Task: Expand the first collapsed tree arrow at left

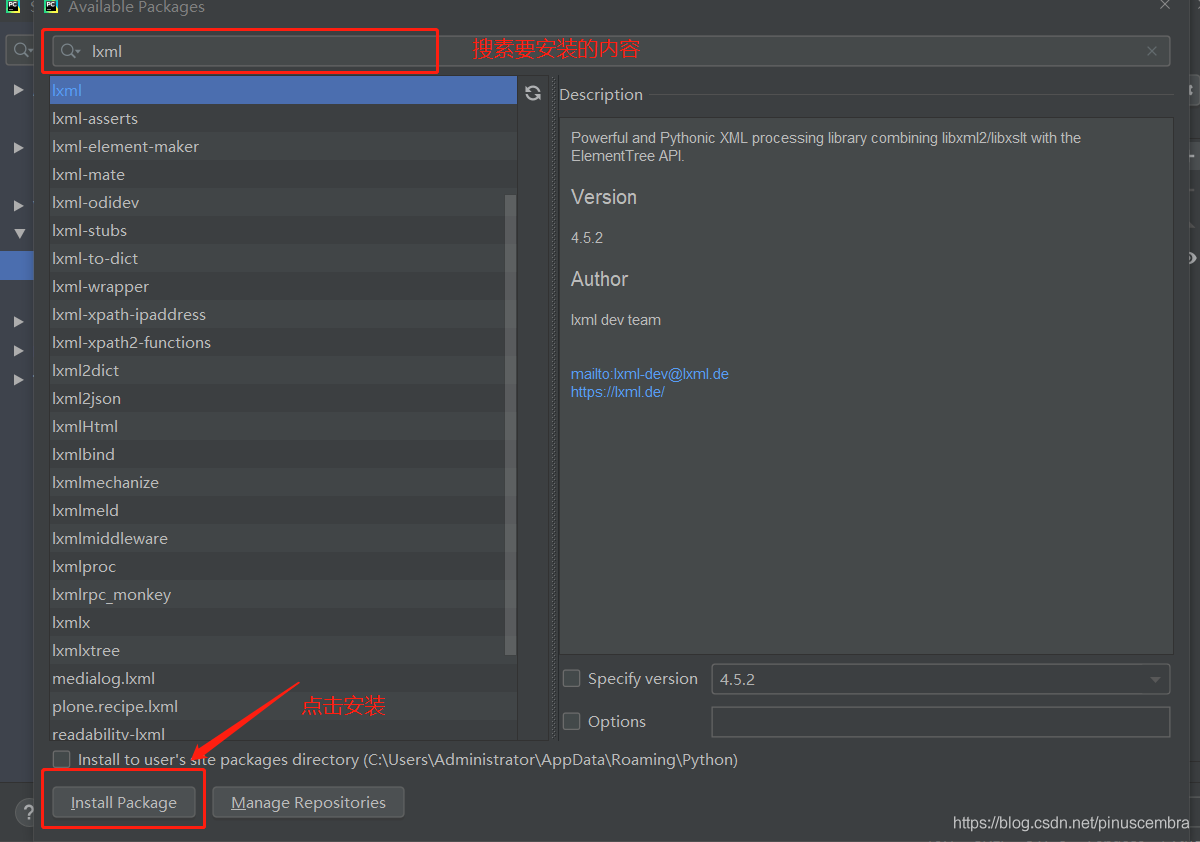Action: coord(19,90)
